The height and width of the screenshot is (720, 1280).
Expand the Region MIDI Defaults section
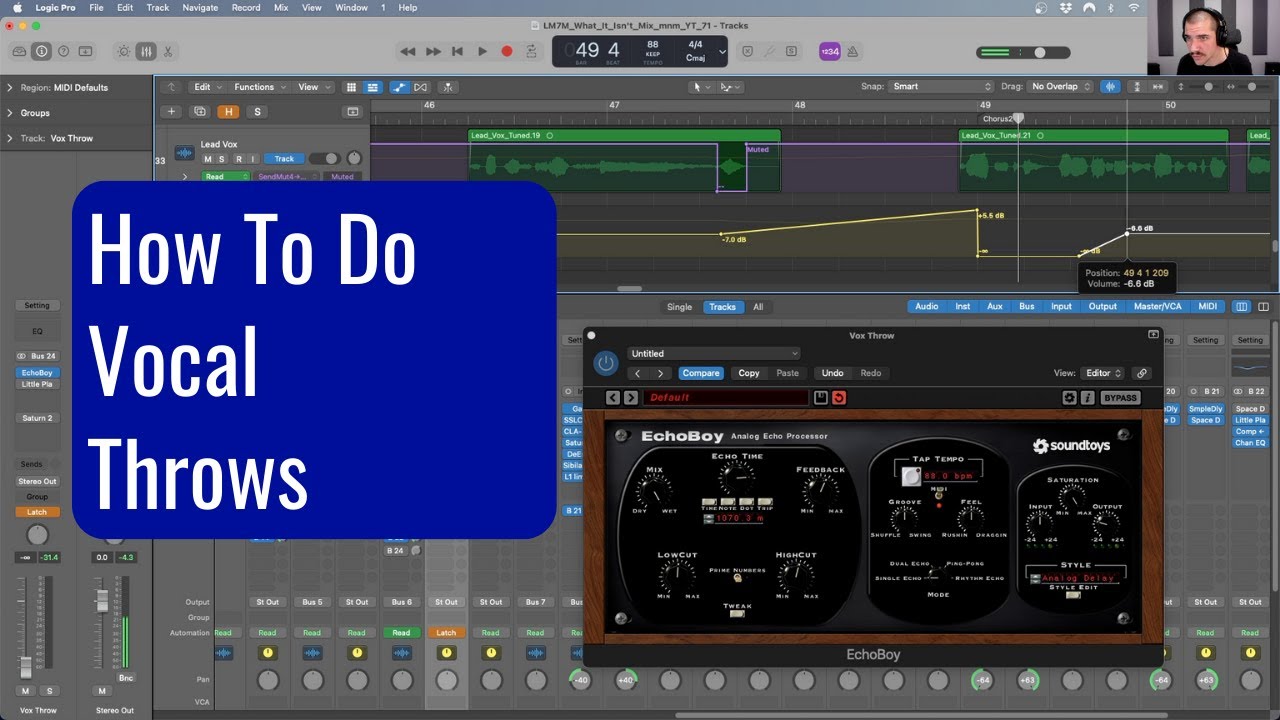10,87
